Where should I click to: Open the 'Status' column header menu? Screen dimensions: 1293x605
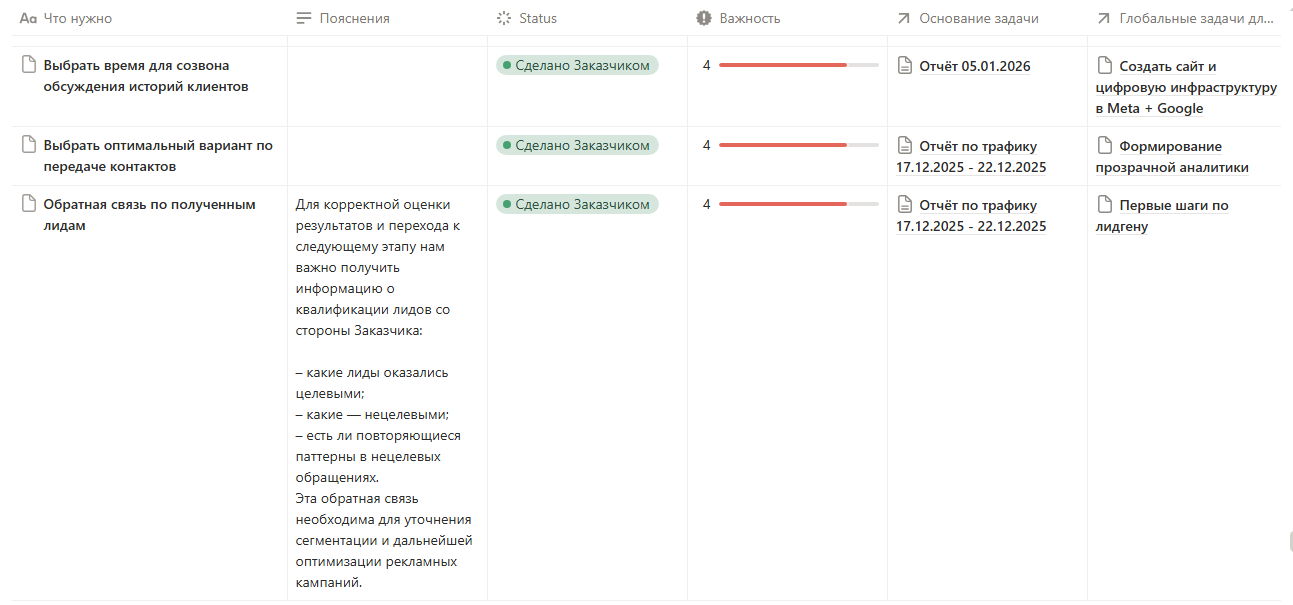[587, 18]
